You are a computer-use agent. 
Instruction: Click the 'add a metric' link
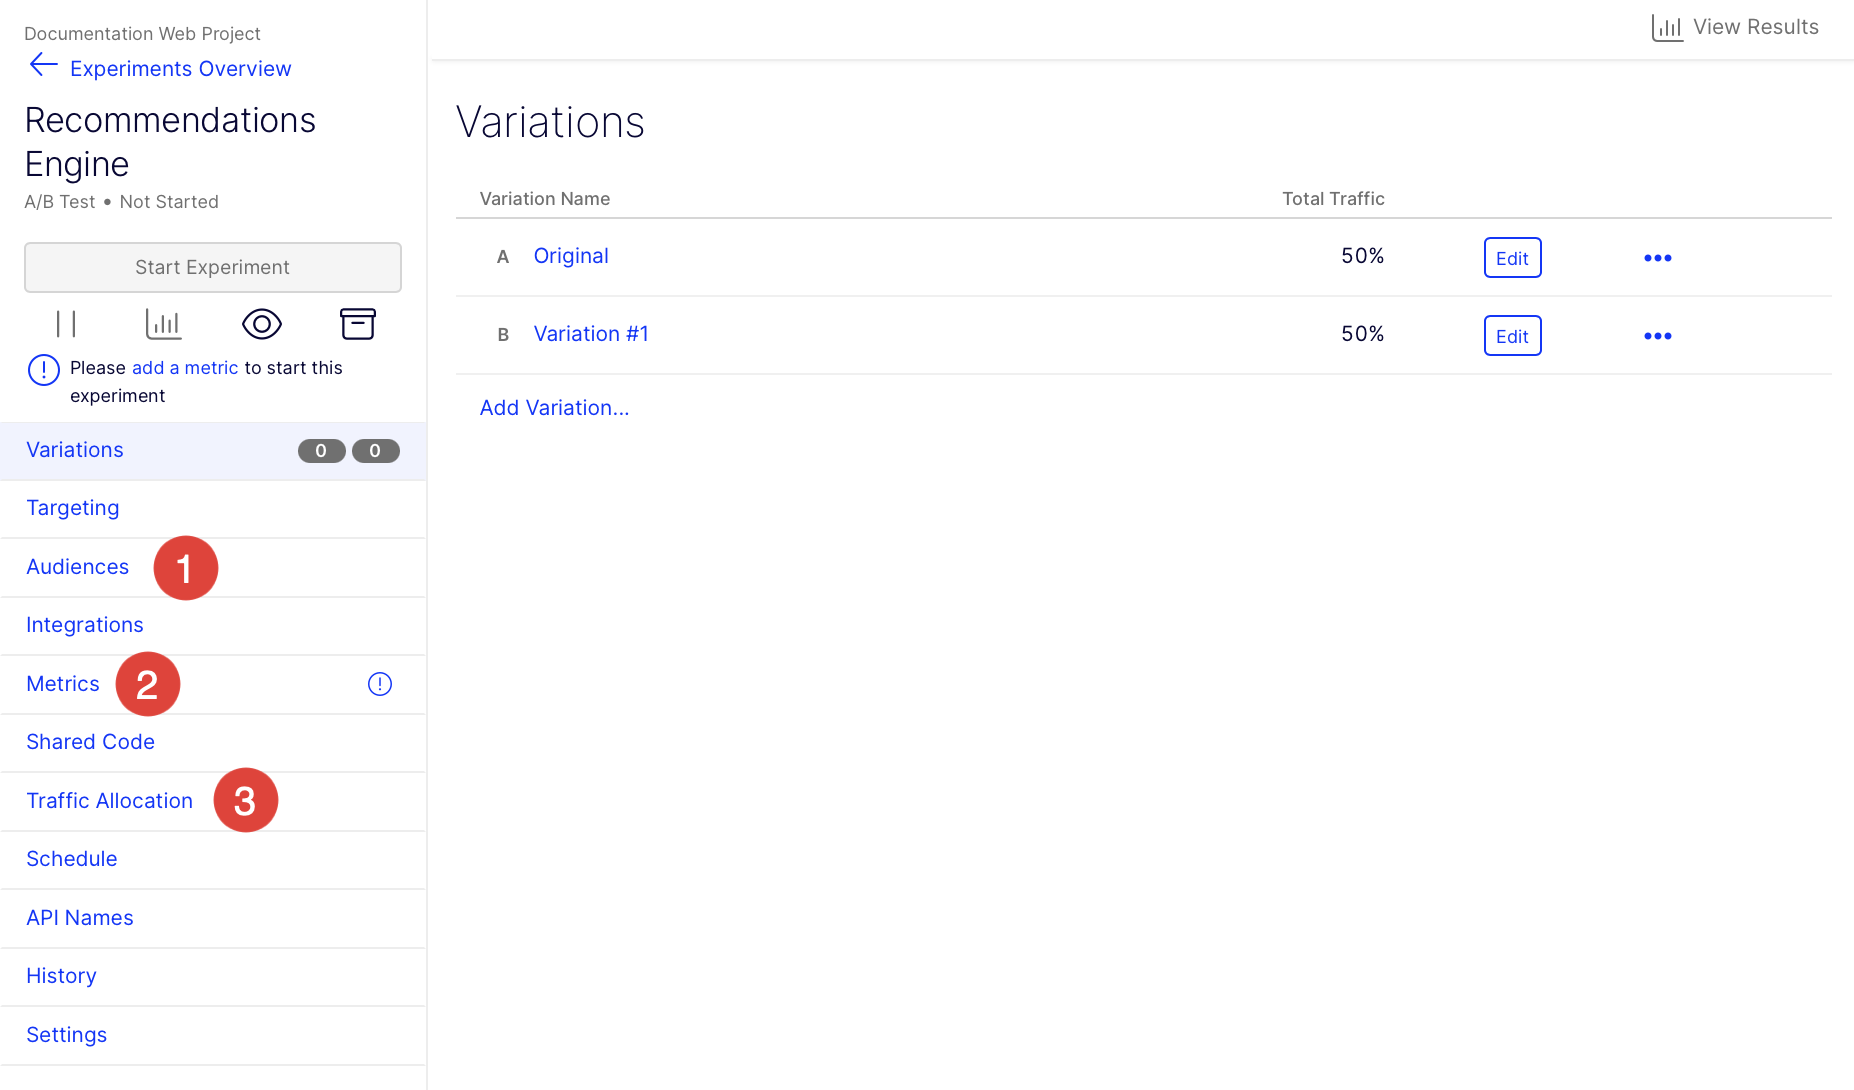[x=185, y=368]
